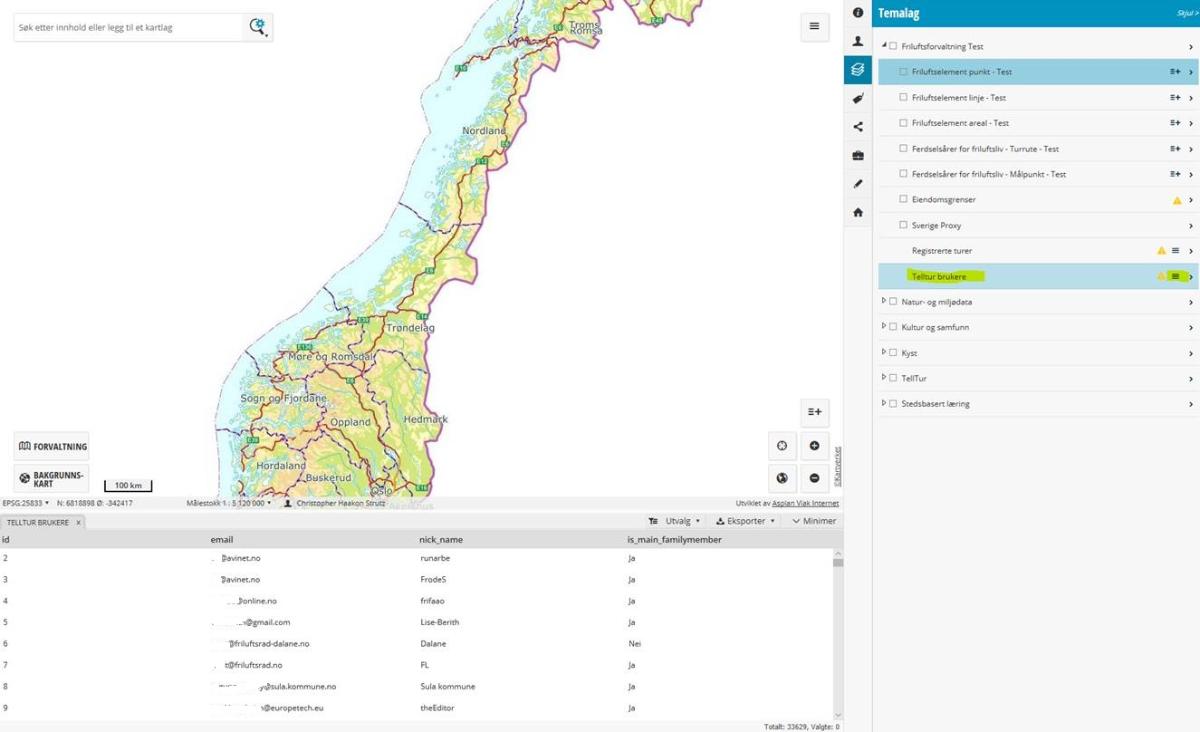This screenshot has width=1200, height=732.
Task: Select the layers sidebar icon
Action: (x=858, y=70)
